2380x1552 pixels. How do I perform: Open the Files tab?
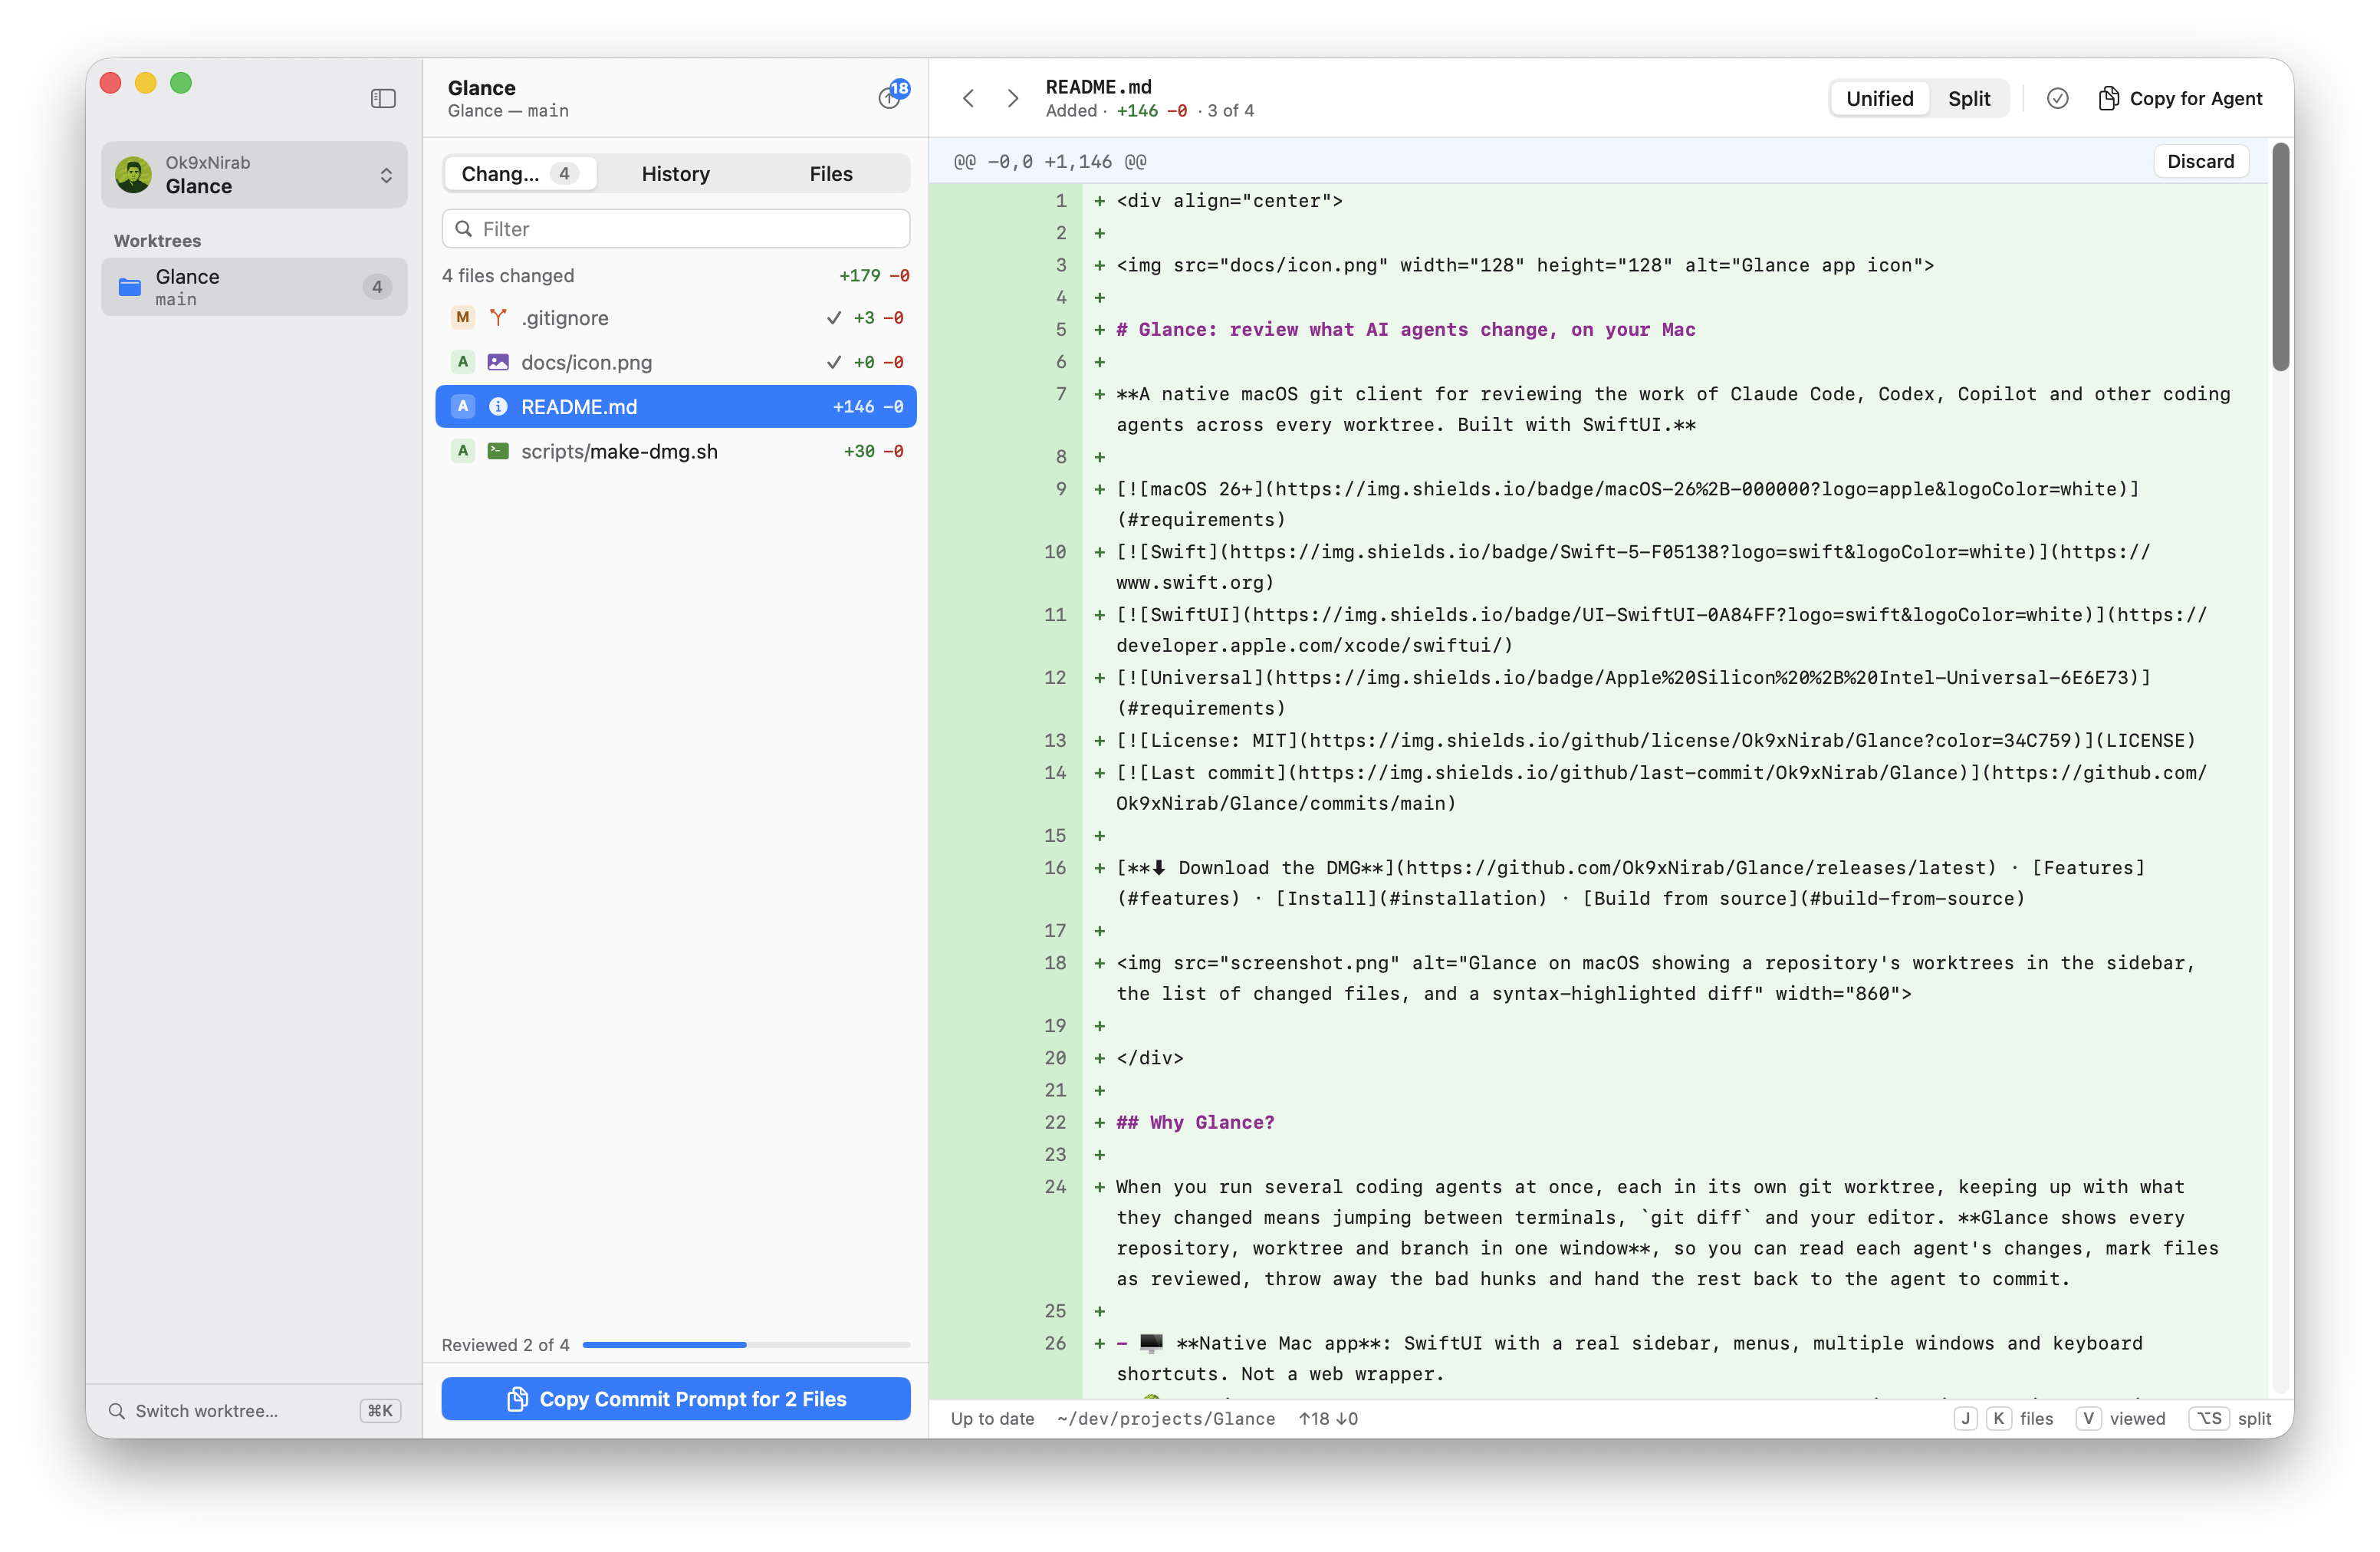pyautogui.click(x=831, y=174)
